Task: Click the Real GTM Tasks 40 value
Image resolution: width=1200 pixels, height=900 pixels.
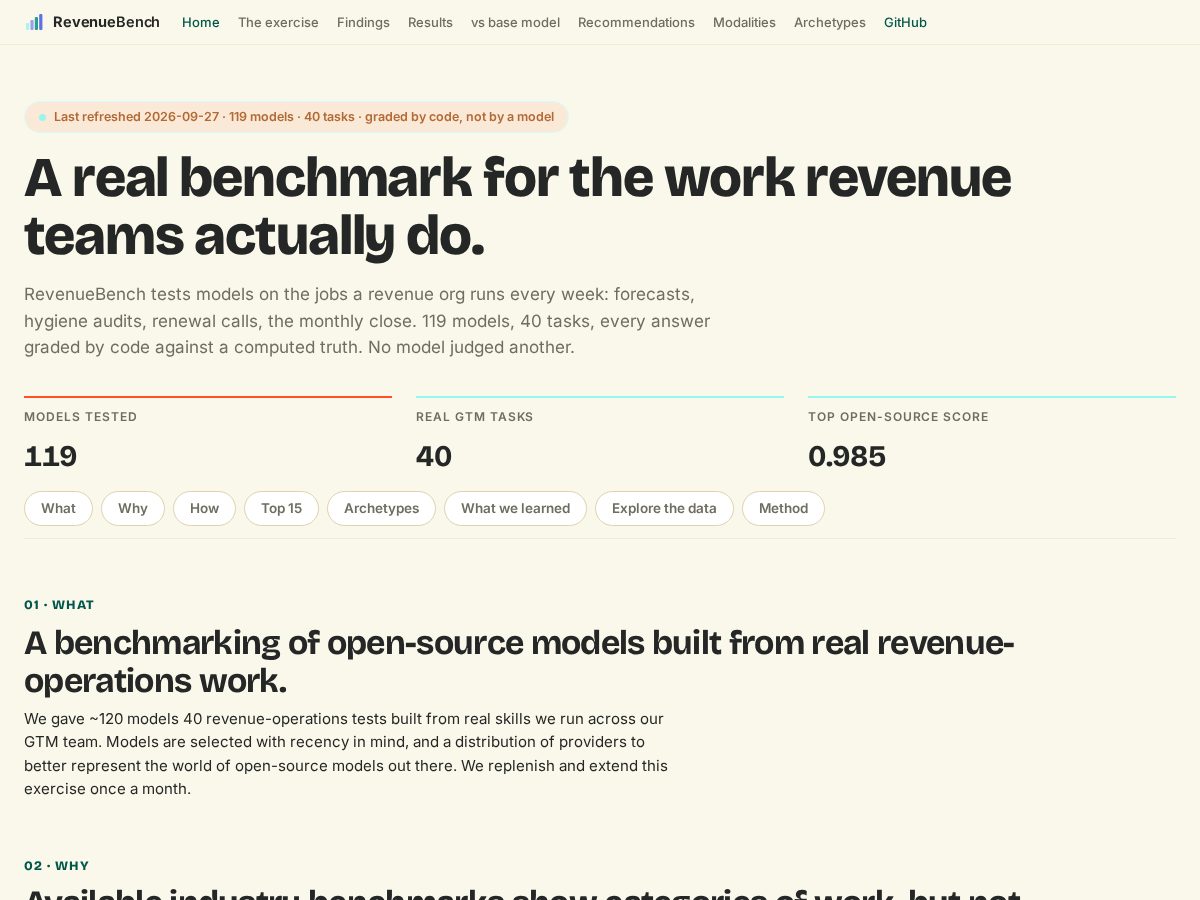Action: click(434, 457)
